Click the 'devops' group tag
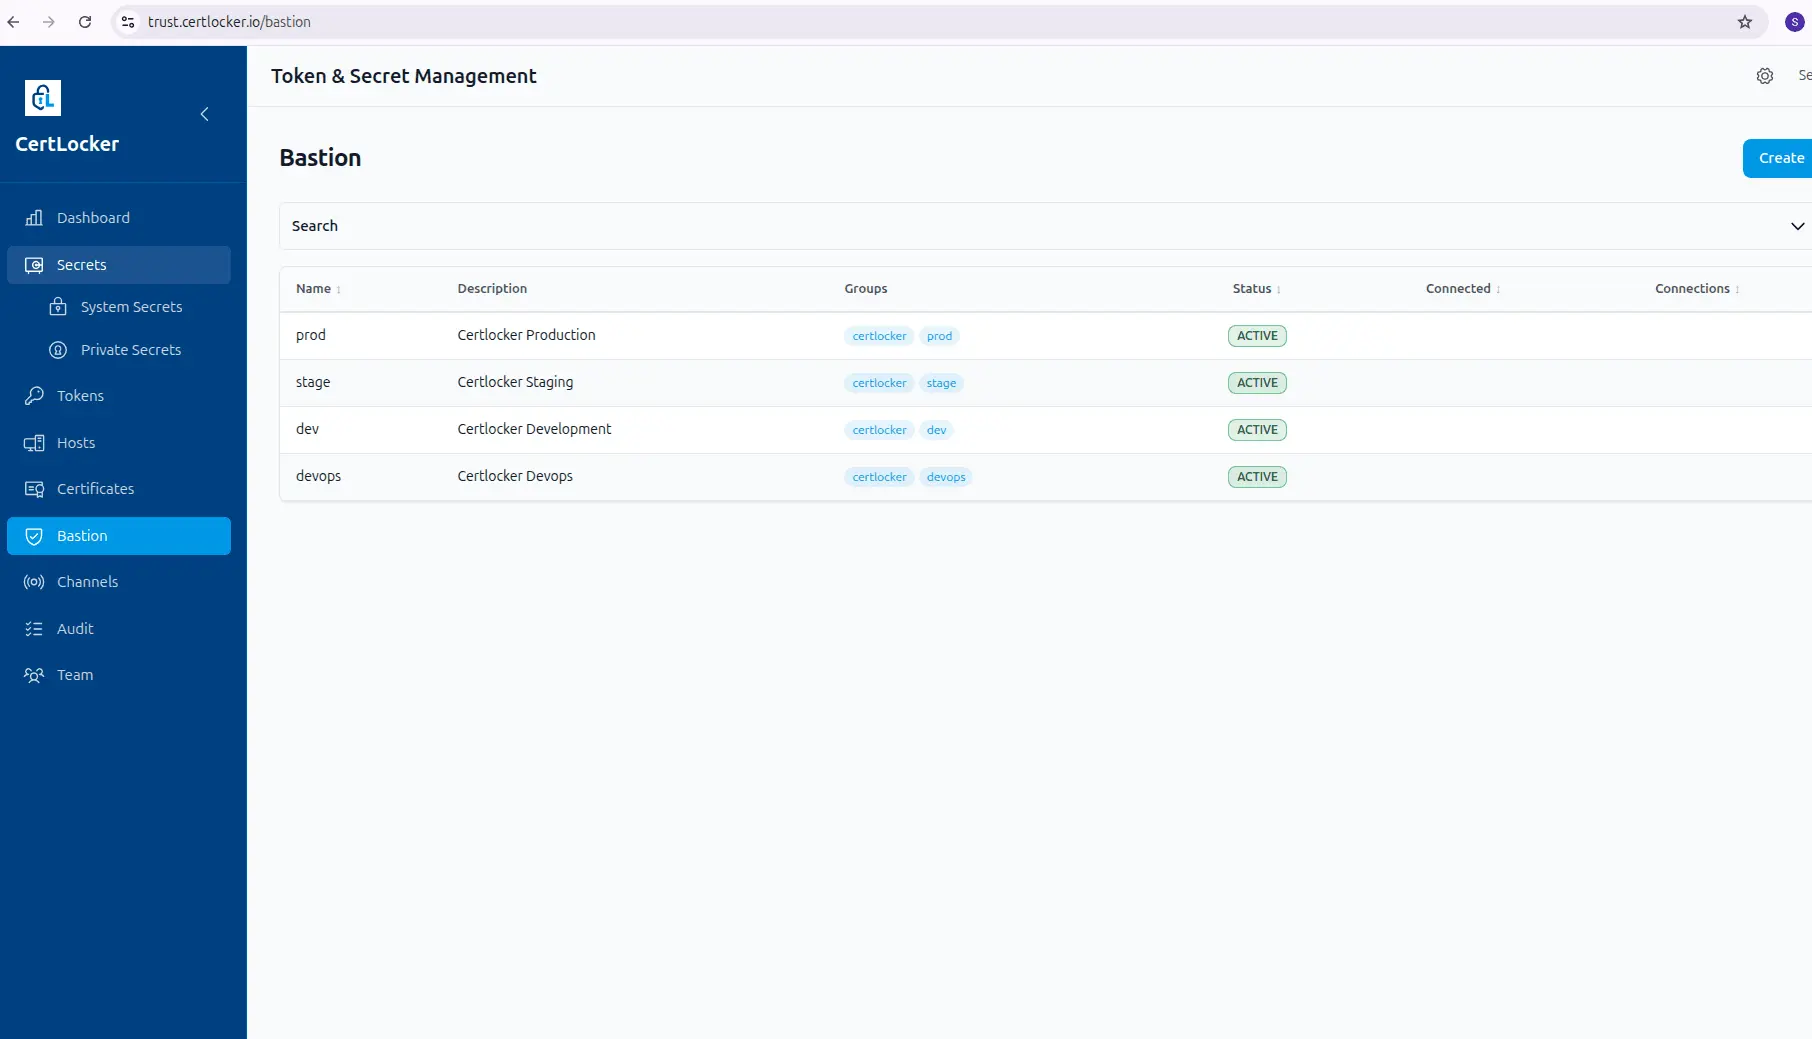 [946, 477]
